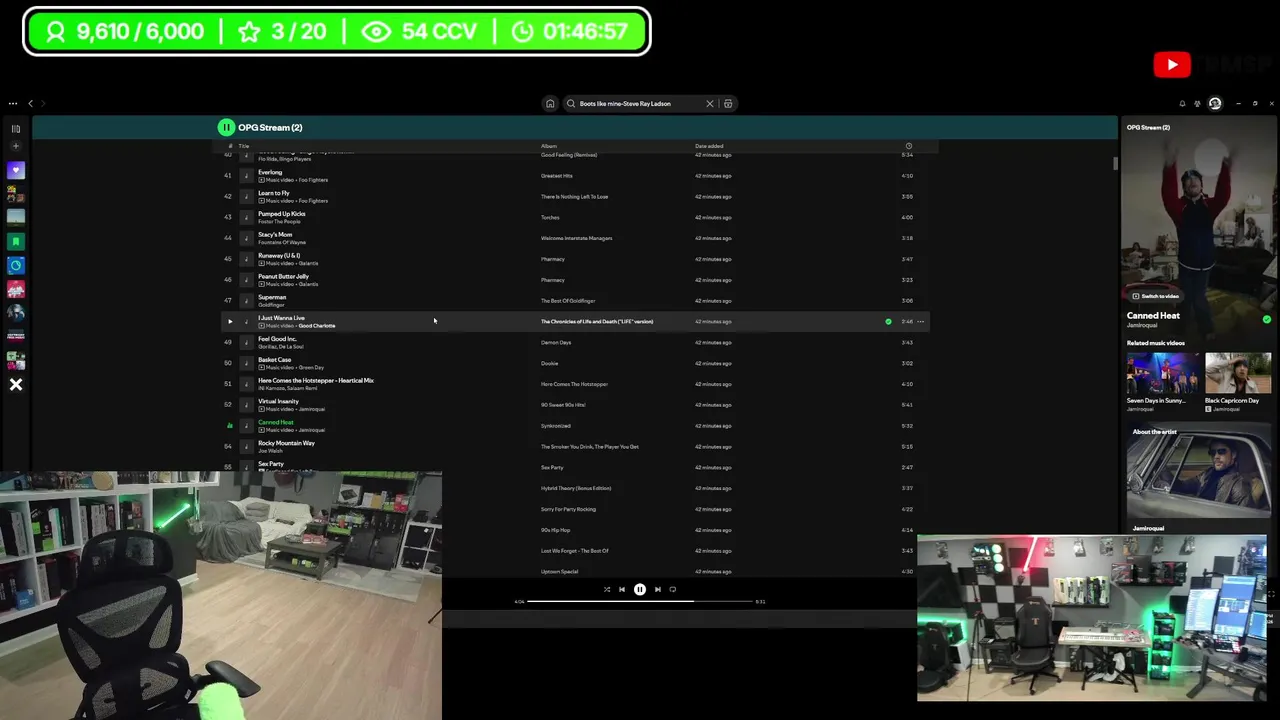Open the blue circle playlist tile in sidebar
This screenshot has height=720, width=1280.
pos(16,265)
